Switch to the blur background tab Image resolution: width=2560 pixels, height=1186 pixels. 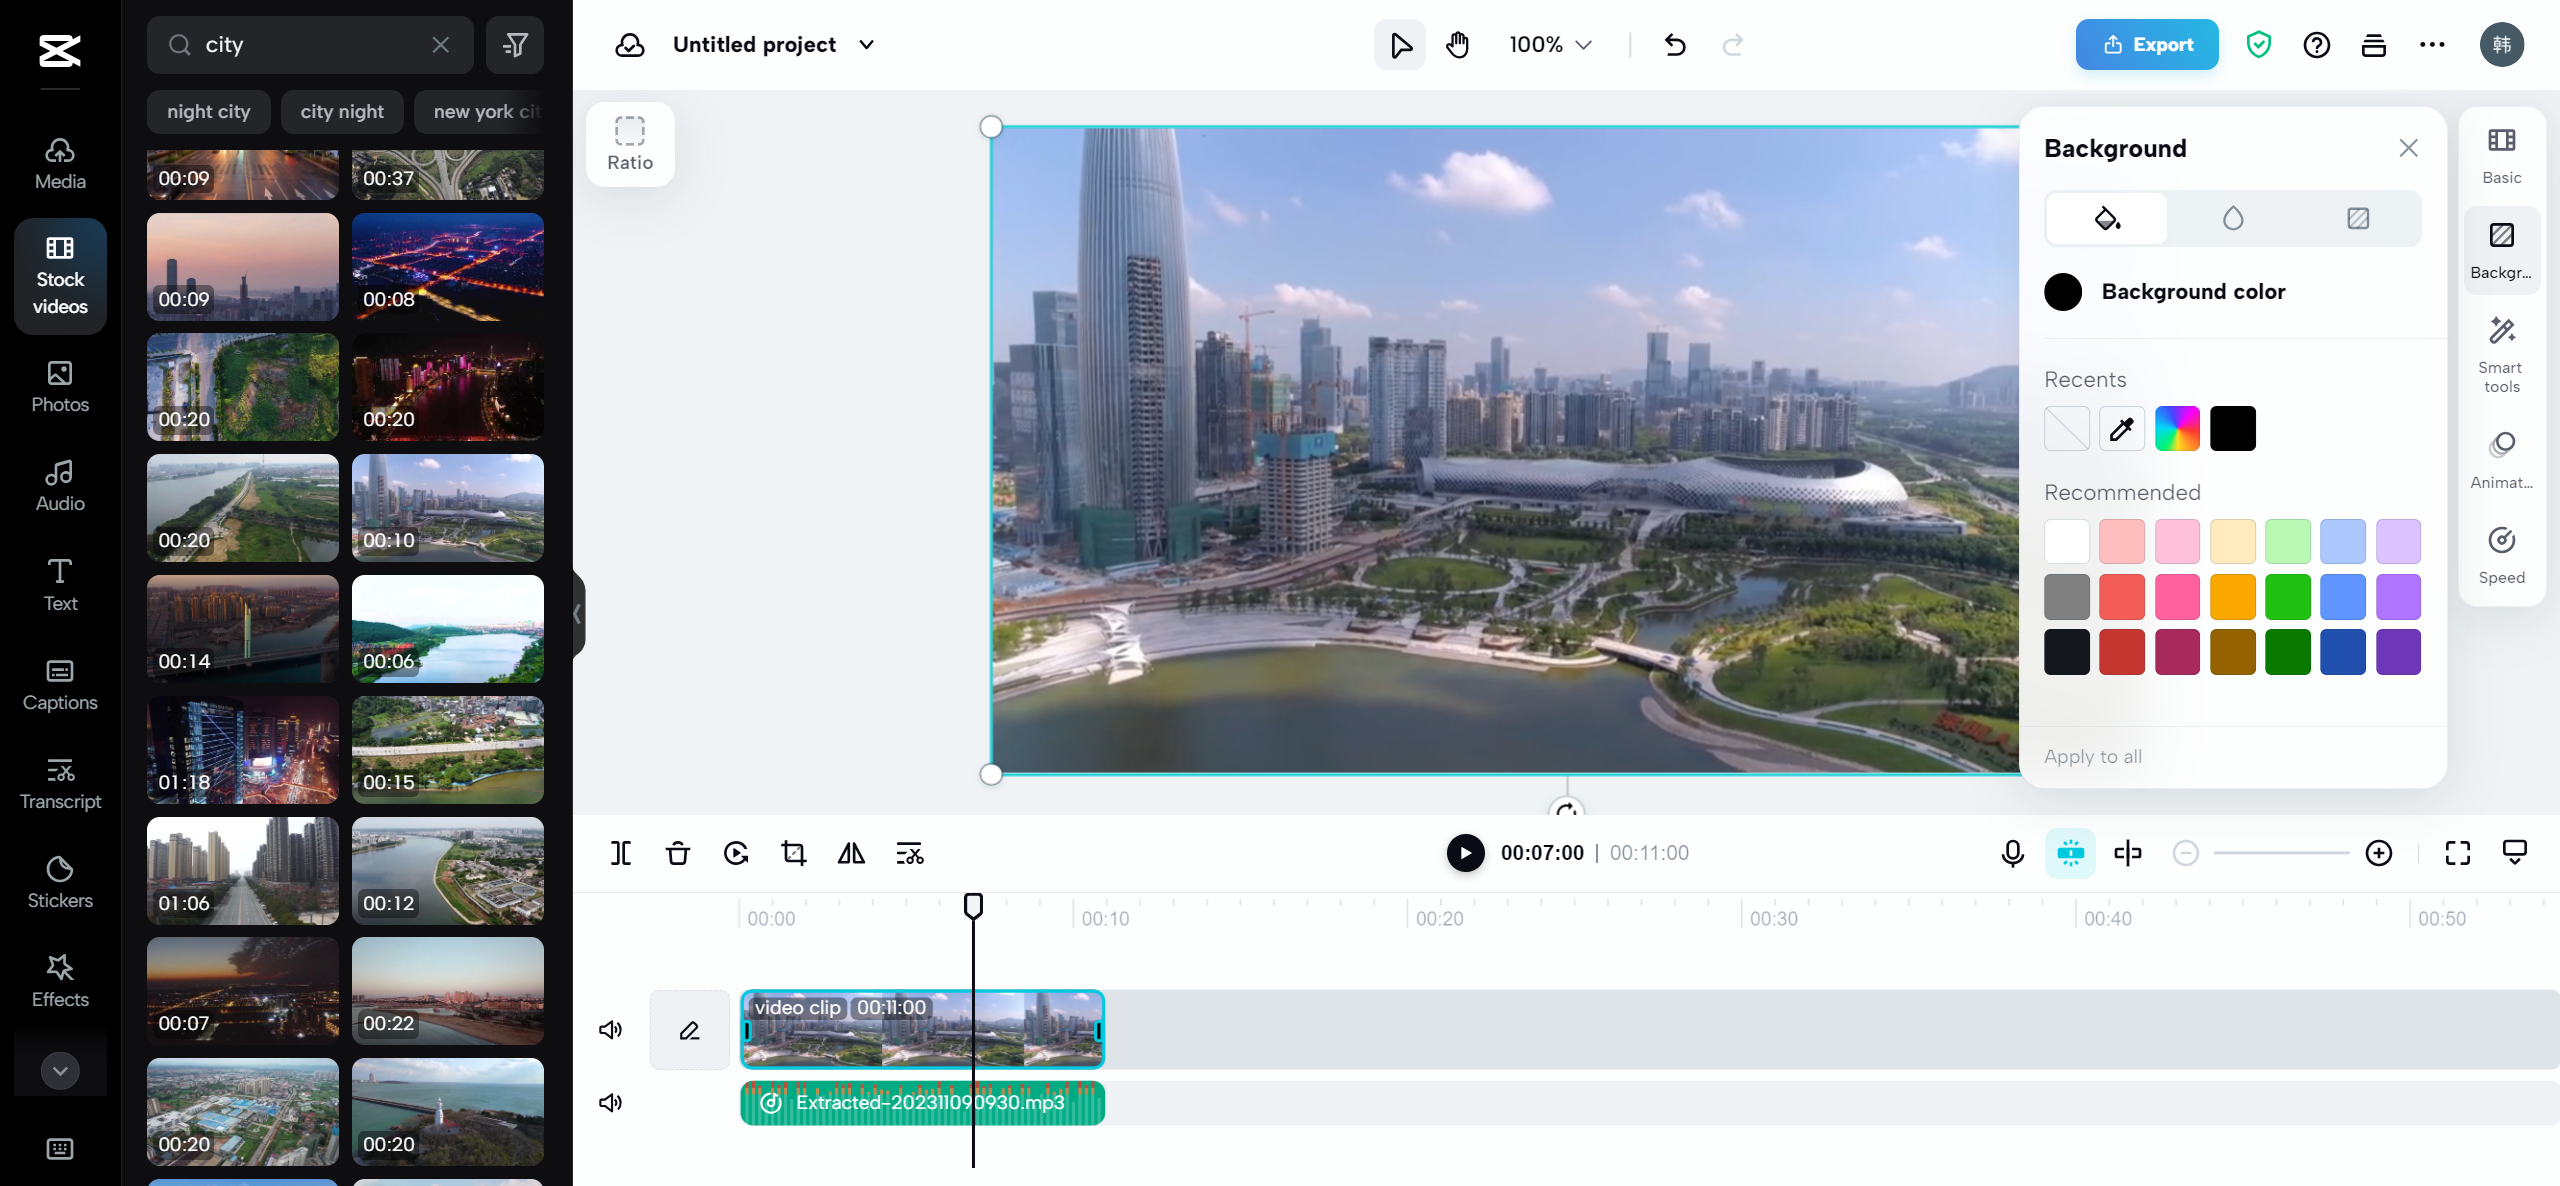[2233, 218]
